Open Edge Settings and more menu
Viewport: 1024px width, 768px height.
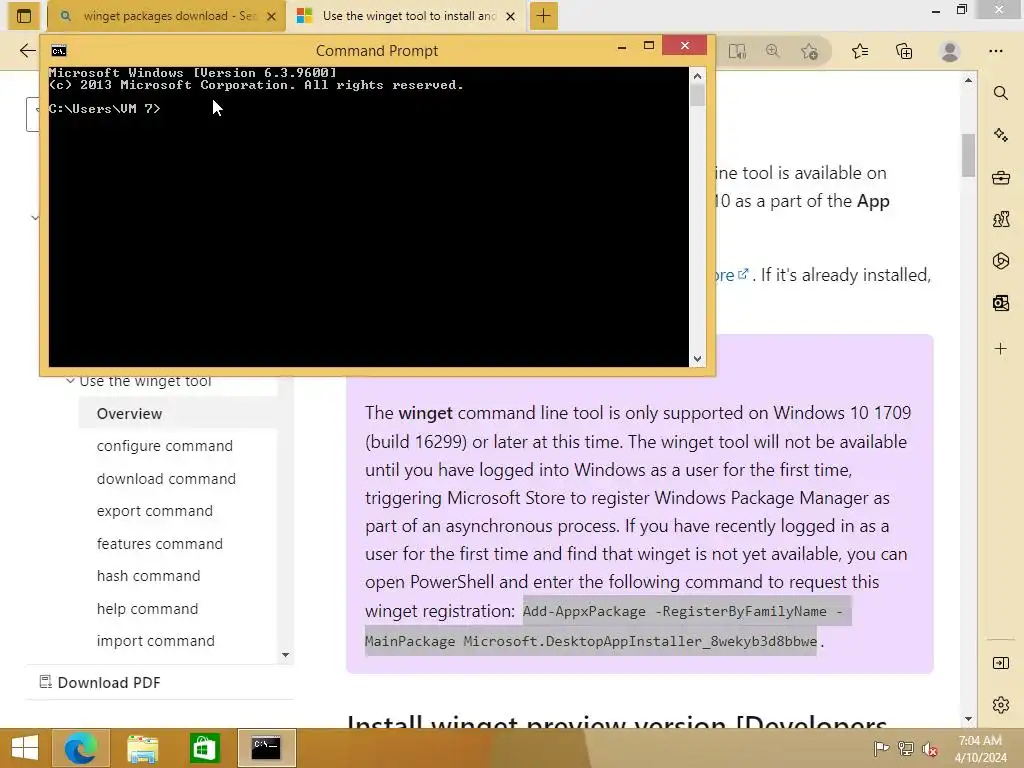(x=995, y=51)
